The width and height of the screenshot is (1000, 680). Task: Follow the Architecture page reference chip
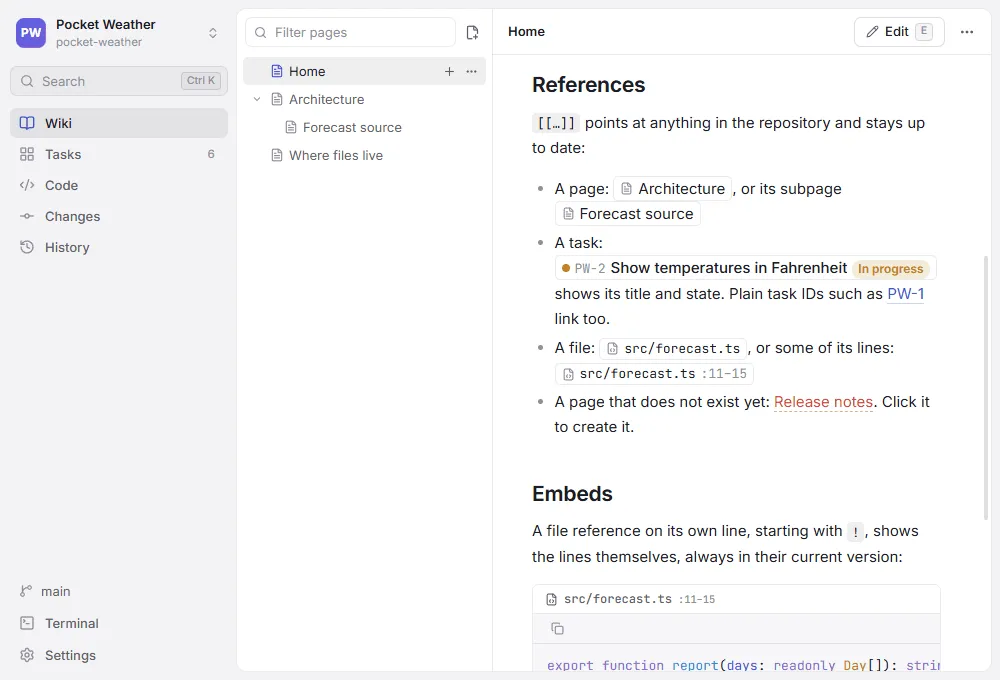pos(673,189)
